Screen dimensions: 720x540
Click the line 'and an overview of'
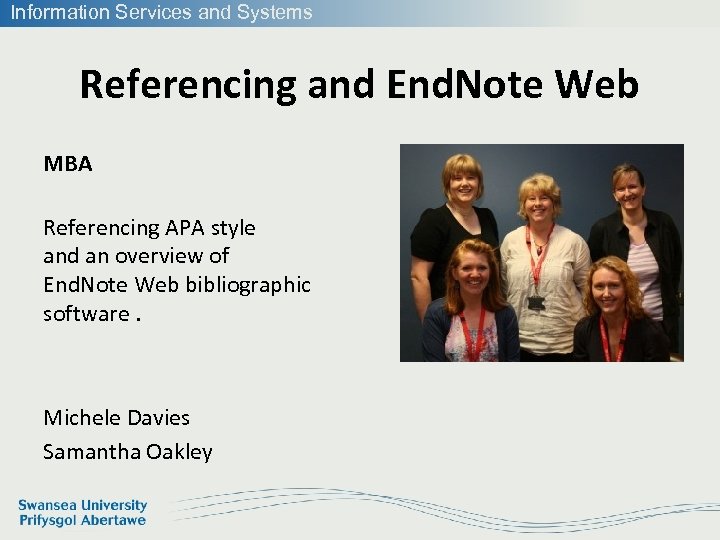[x=136, y=256]
